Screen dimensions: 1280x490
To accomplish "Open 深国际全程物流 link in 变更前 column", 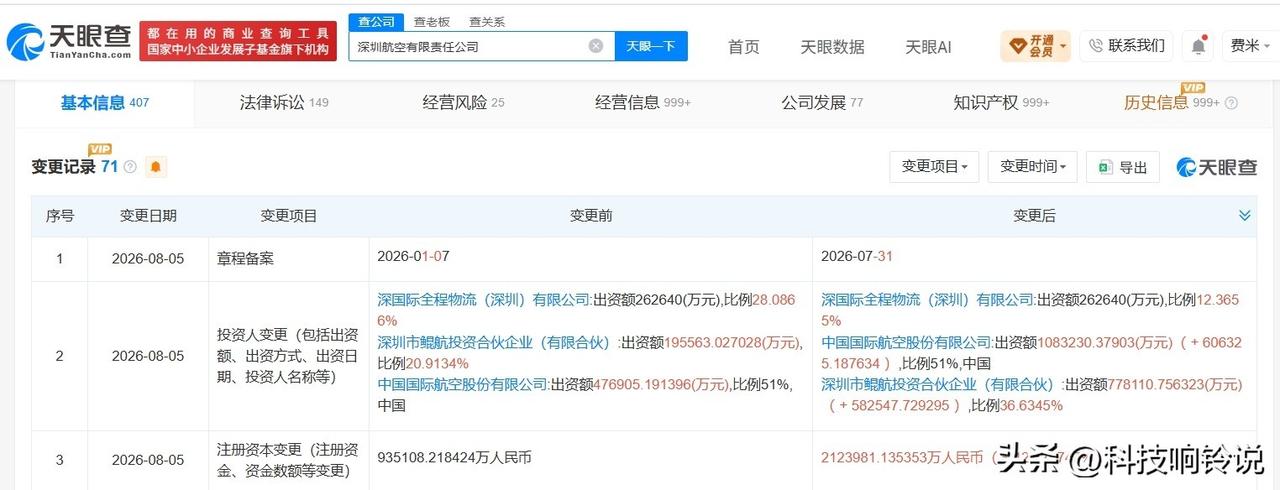I will pos(484,299).
